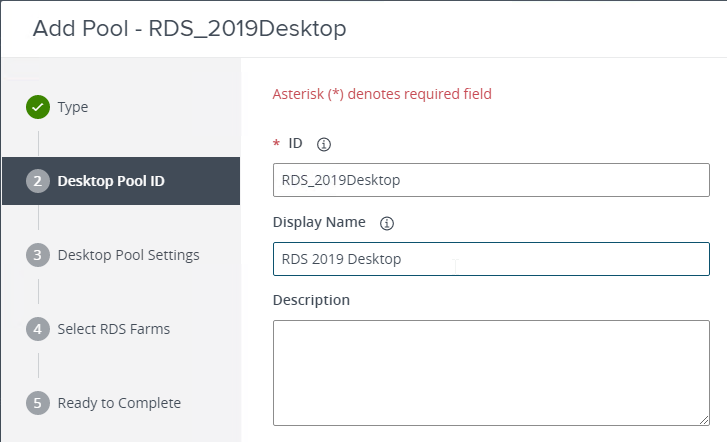Click the number 2 step circle

(38, 181)
